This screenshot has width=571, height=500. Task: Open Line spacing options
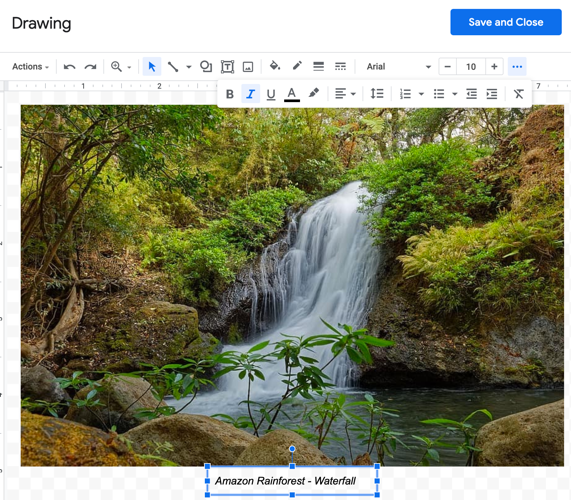(x=377, y=94)
